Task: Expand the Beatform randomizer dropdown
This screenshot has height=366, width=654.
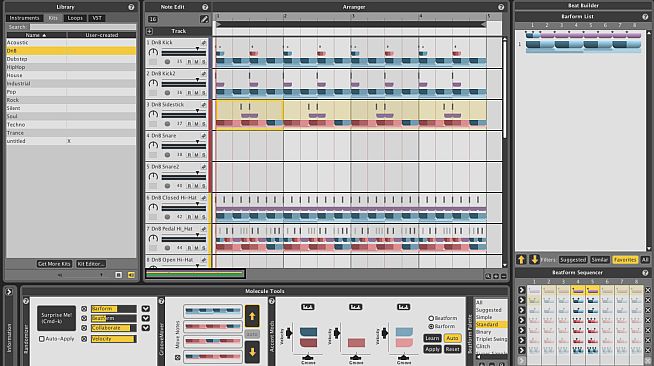Action: [x=146, y=318]
